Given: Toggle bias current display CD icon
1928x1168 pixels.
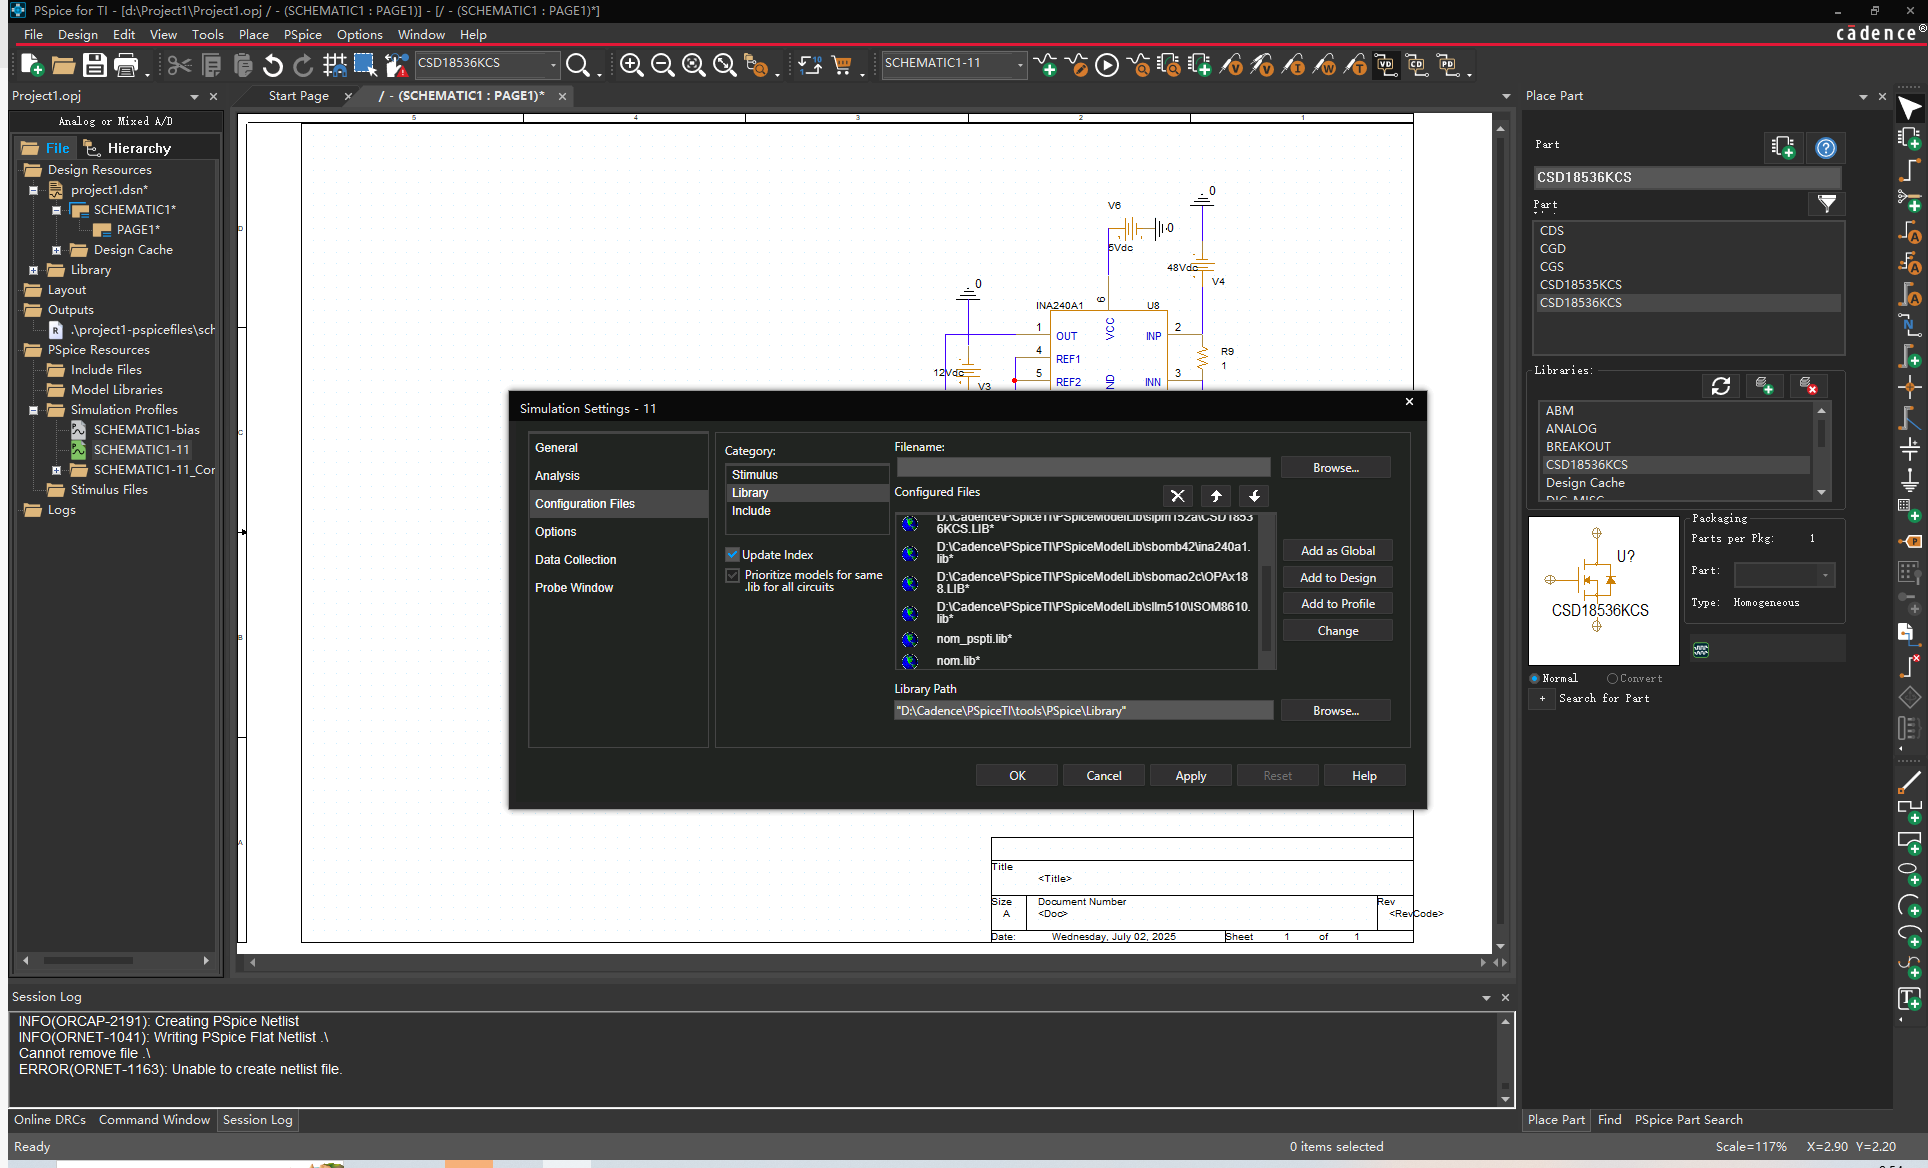Looking at the screenshot, I should pyautogui.click(x=1417, y=65).
